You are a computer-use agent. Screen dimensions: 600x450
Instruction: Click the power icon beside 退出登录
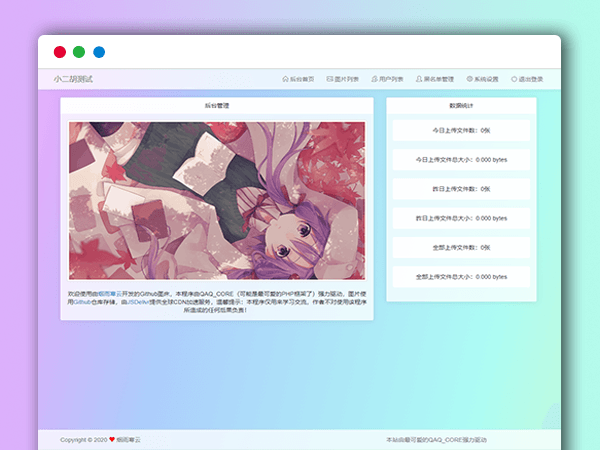coord(514,78)
